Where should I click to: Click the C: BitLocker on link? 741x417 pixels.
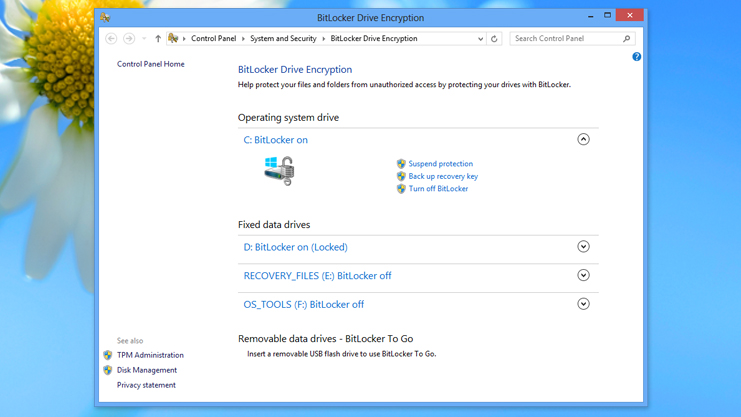click(x=276, y=140)
